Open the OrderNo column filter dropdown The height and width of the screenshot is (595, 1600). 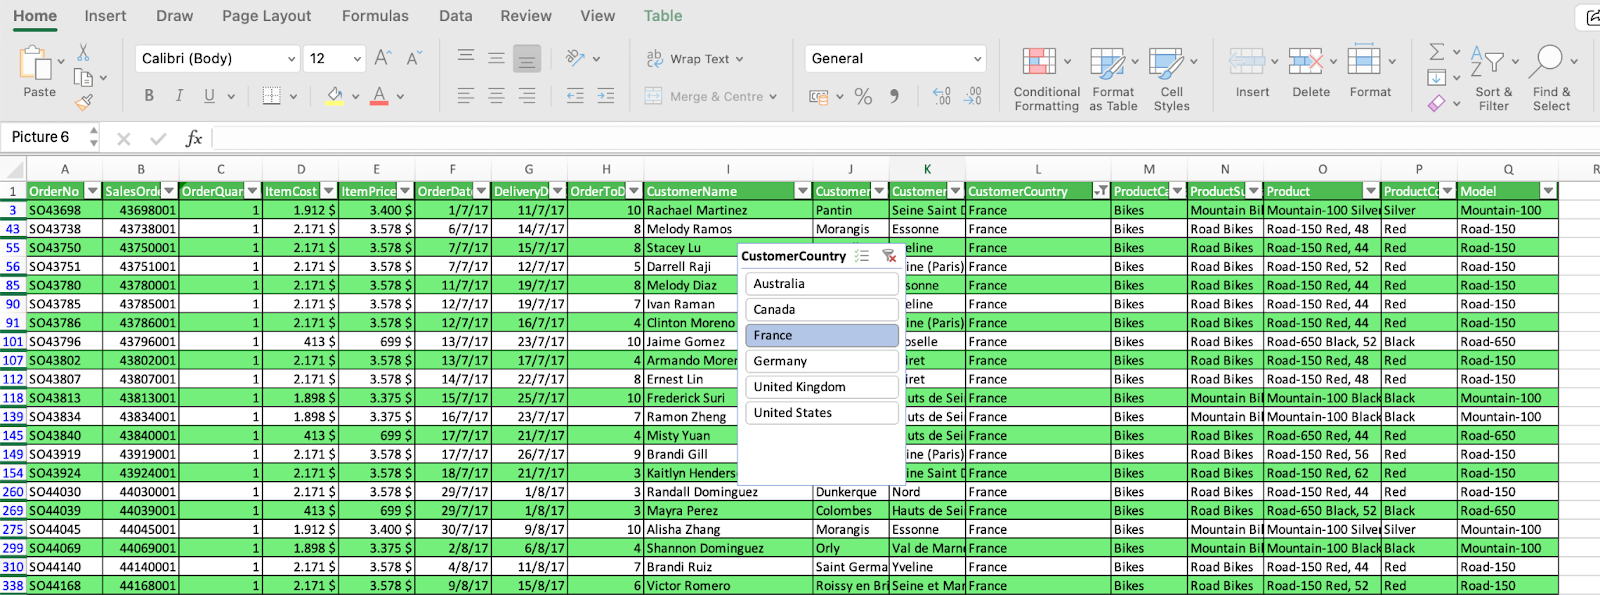coord(93,191)
